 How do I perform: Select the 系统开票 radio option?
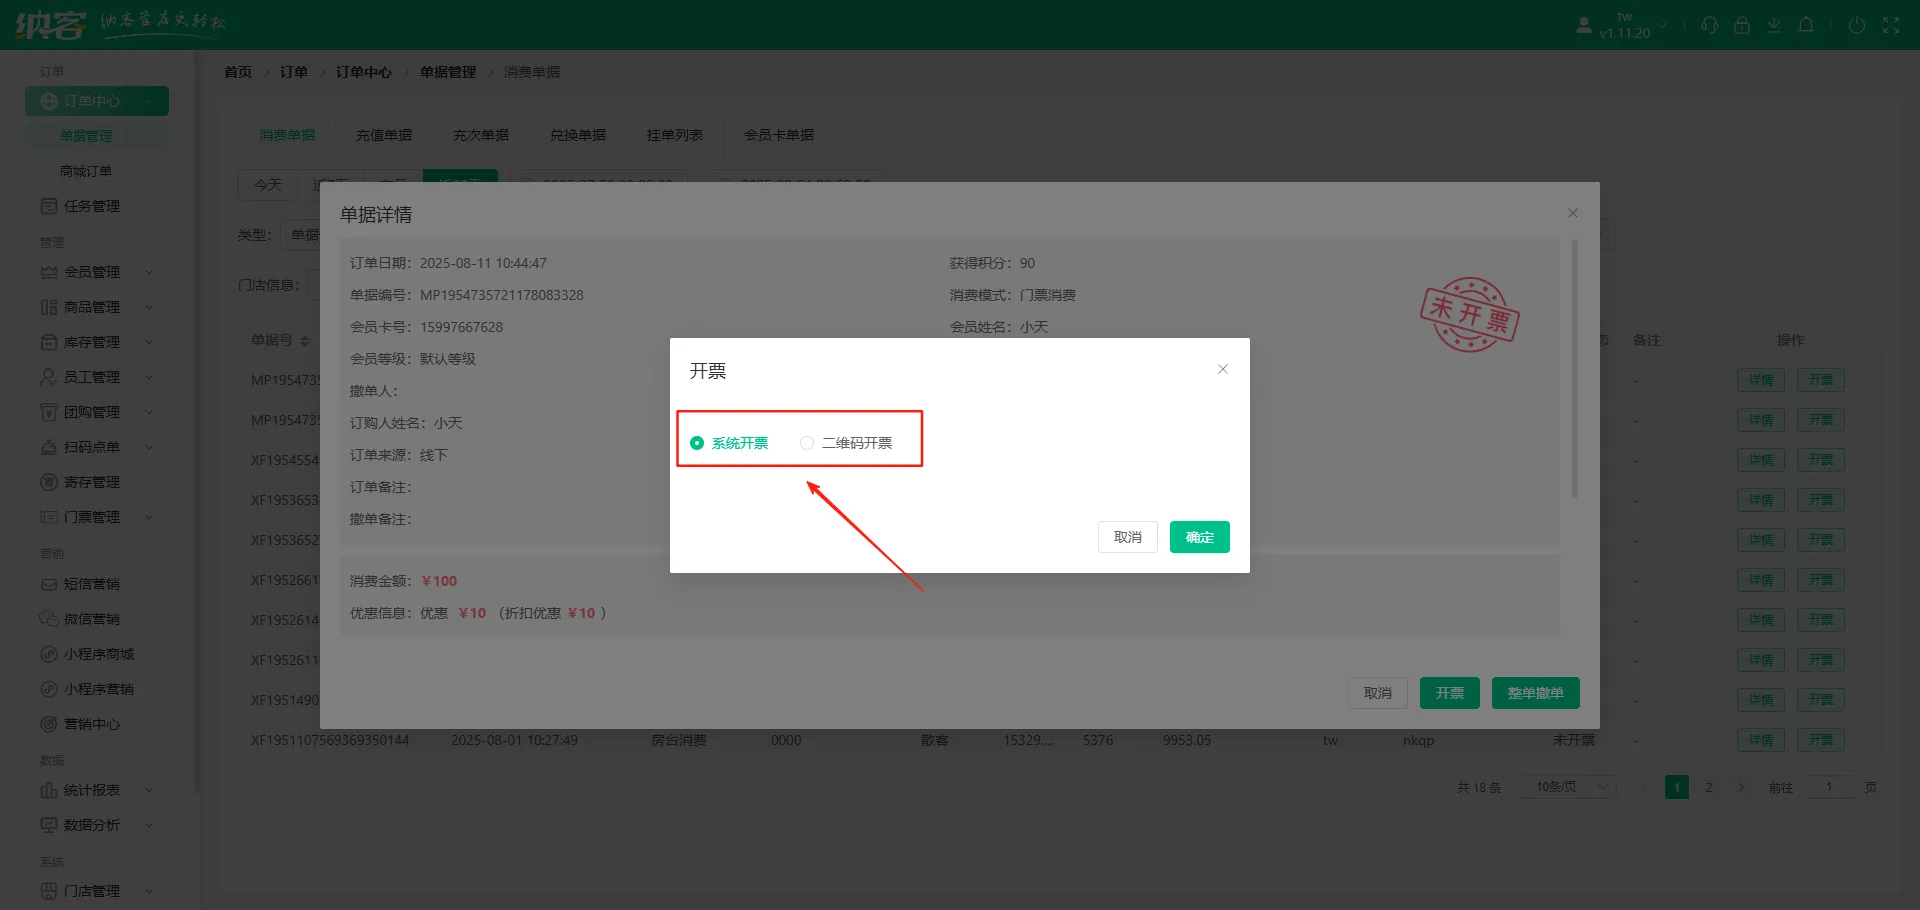pyautogui.click(x=697, y=443)
